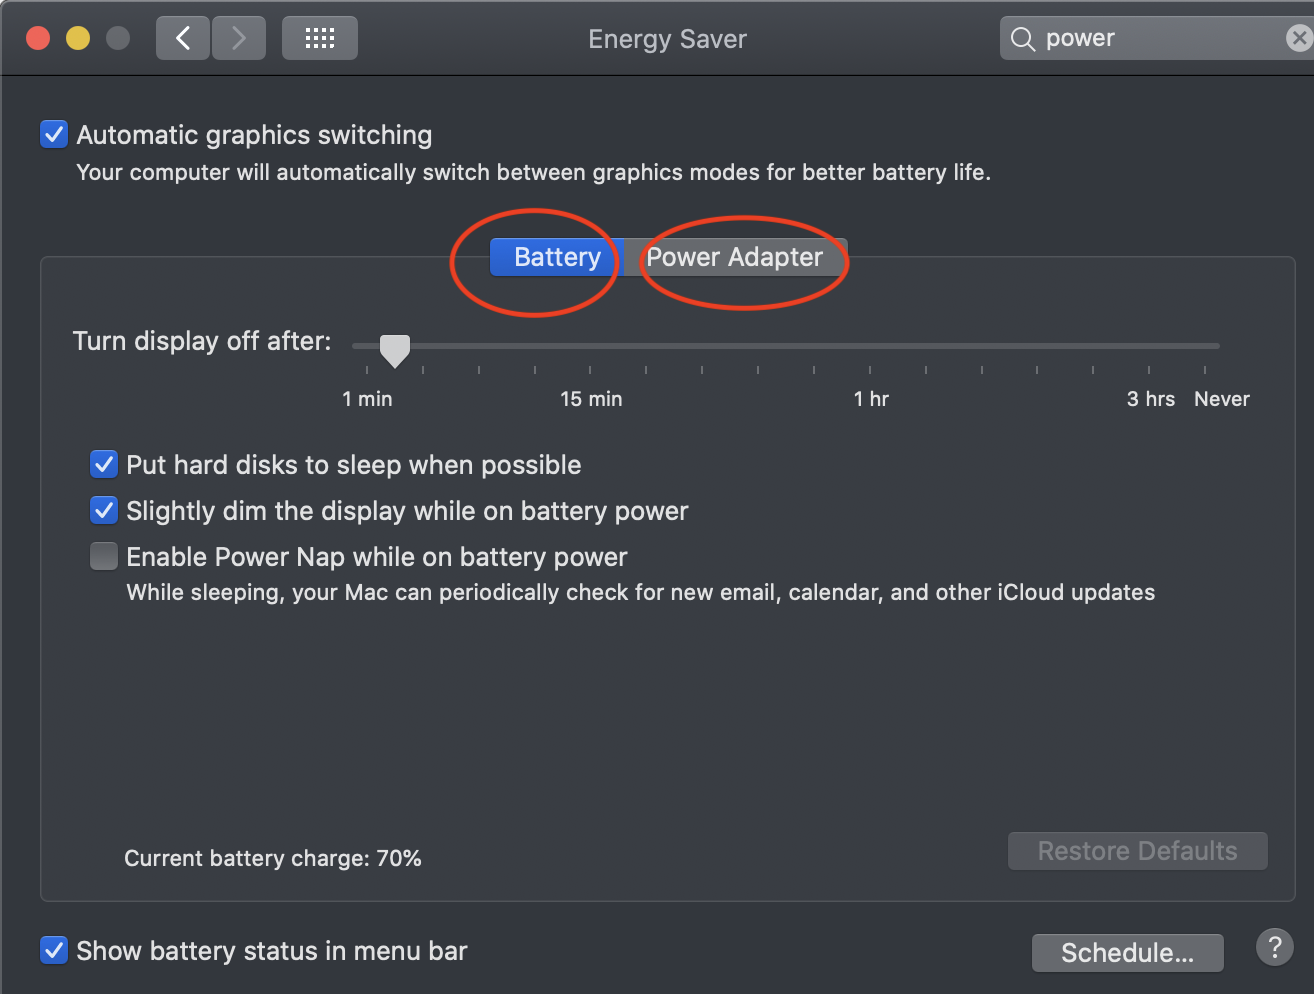Click the forward navigation arrow
Image resolution: width=1314 pixels, height=994 pixels.
239,39
